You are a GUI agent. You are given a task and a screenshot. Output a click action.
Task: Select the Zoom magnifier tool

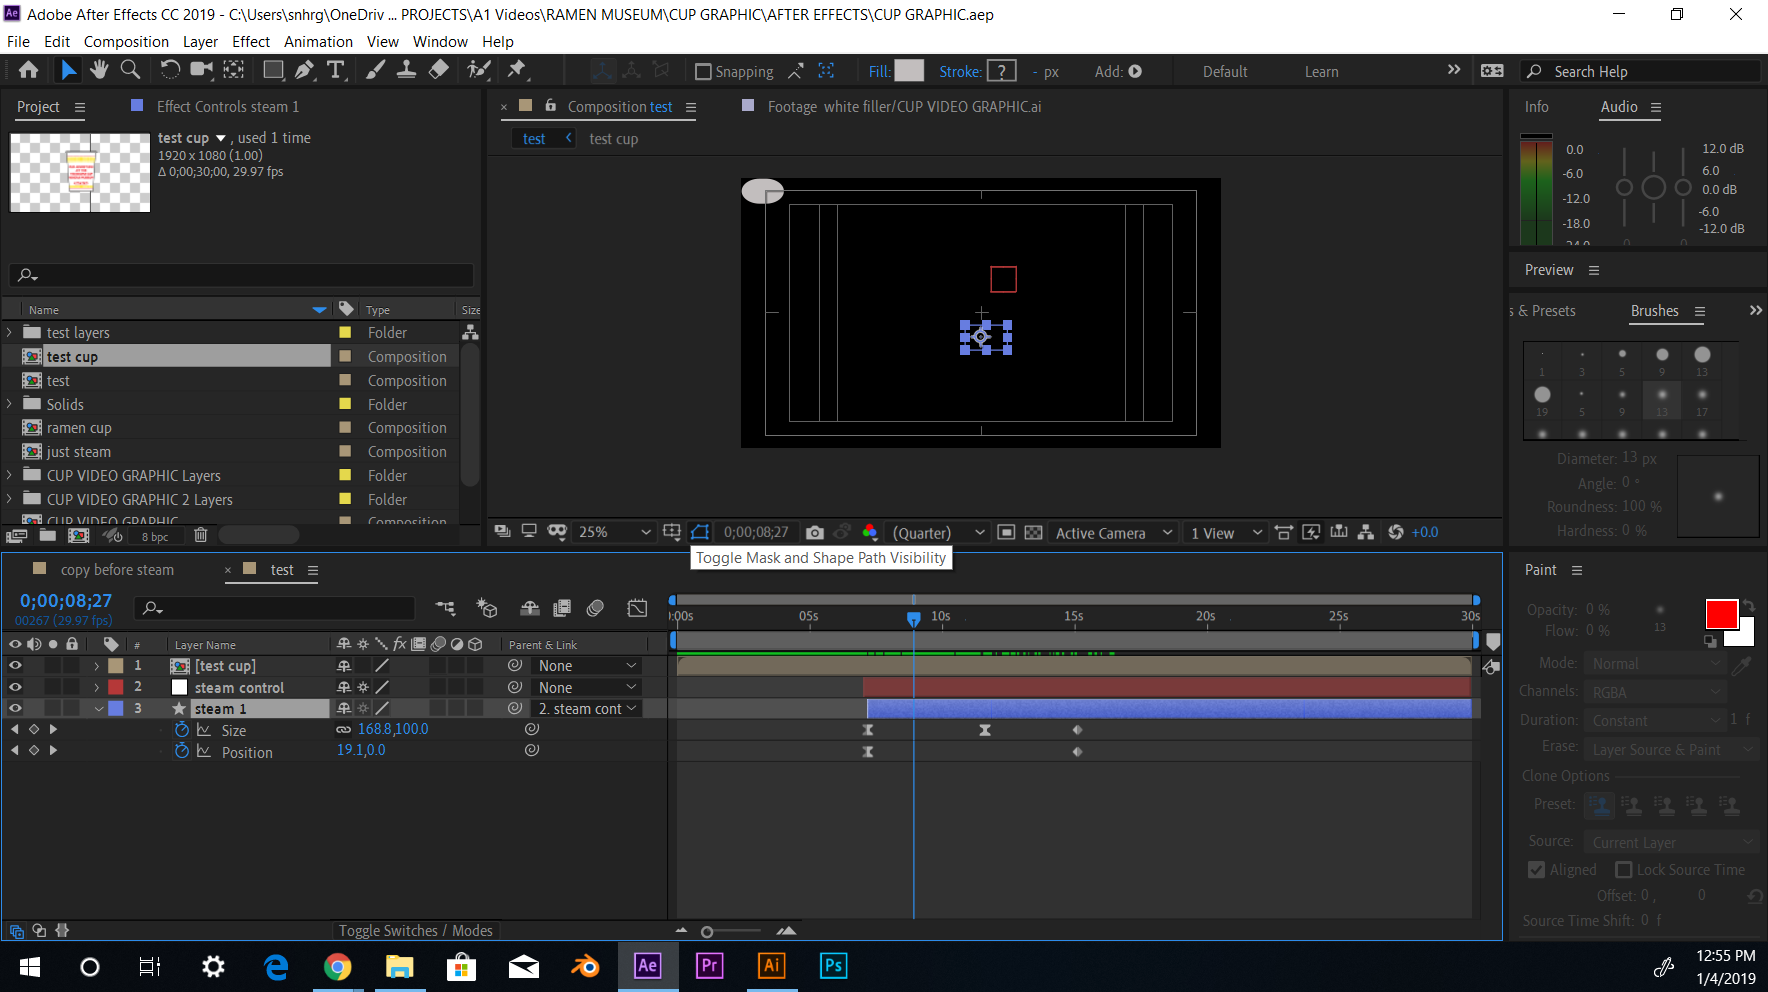pyautogui.click(x=130, y=70)
